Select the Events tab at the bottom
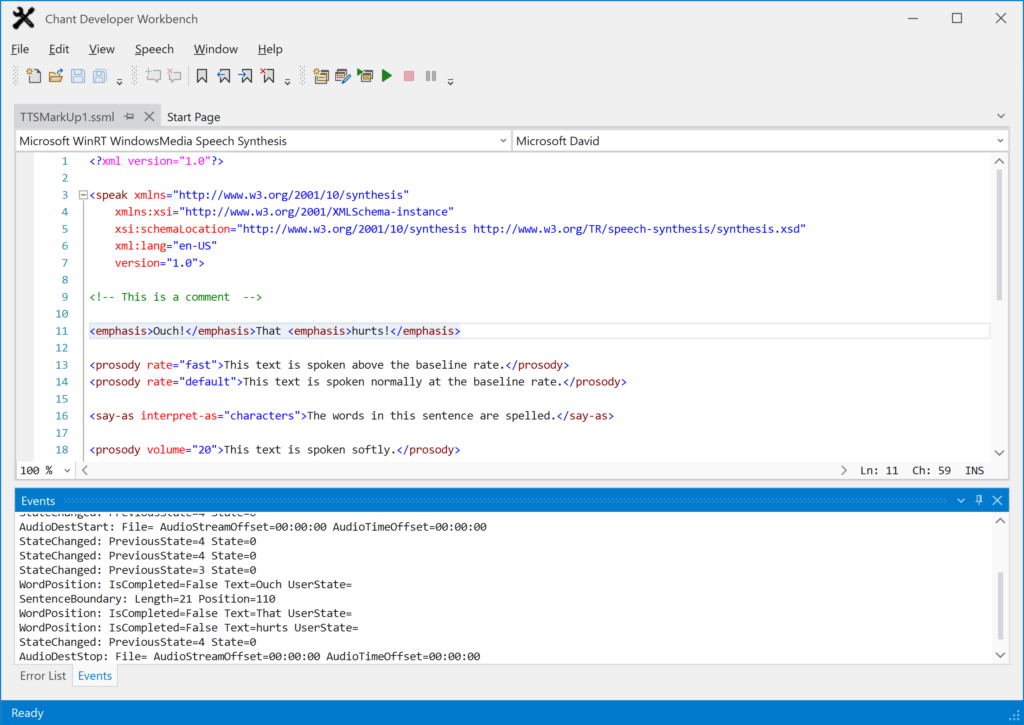This screenshot has width=1024, height=725. tap(95, 676)
